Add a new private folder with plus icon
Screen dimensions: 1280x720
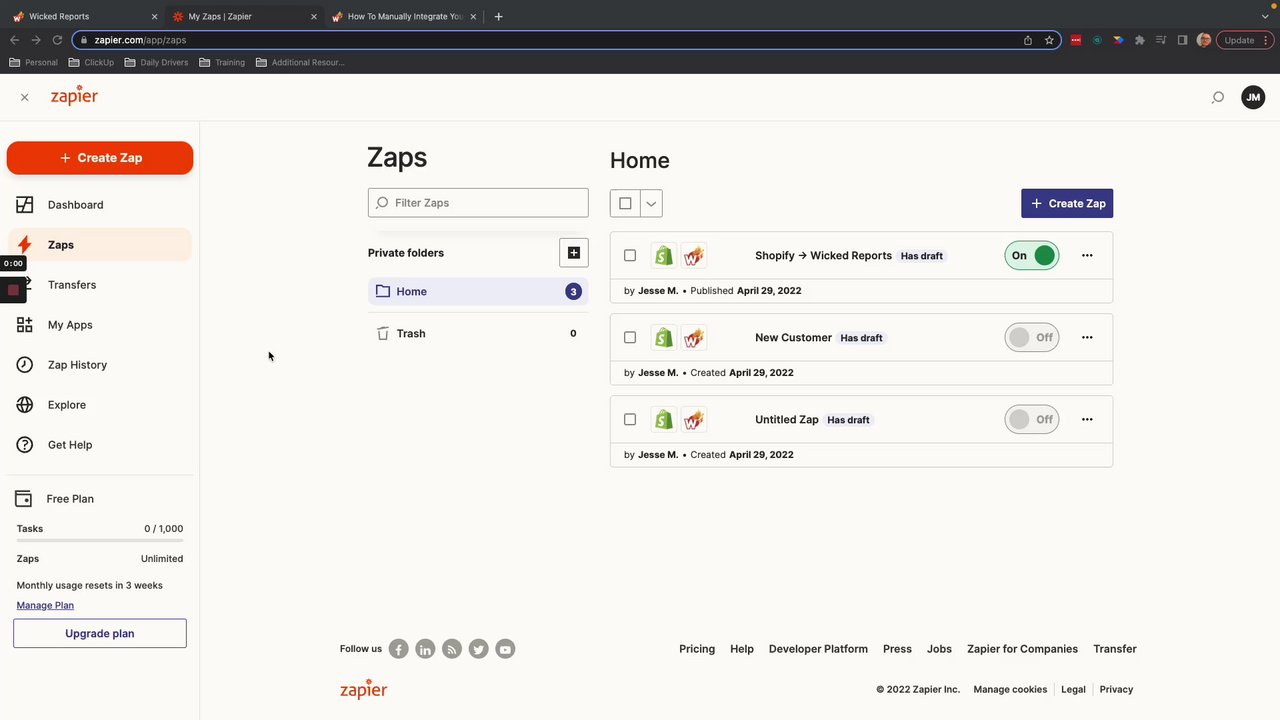coord(574,253)
